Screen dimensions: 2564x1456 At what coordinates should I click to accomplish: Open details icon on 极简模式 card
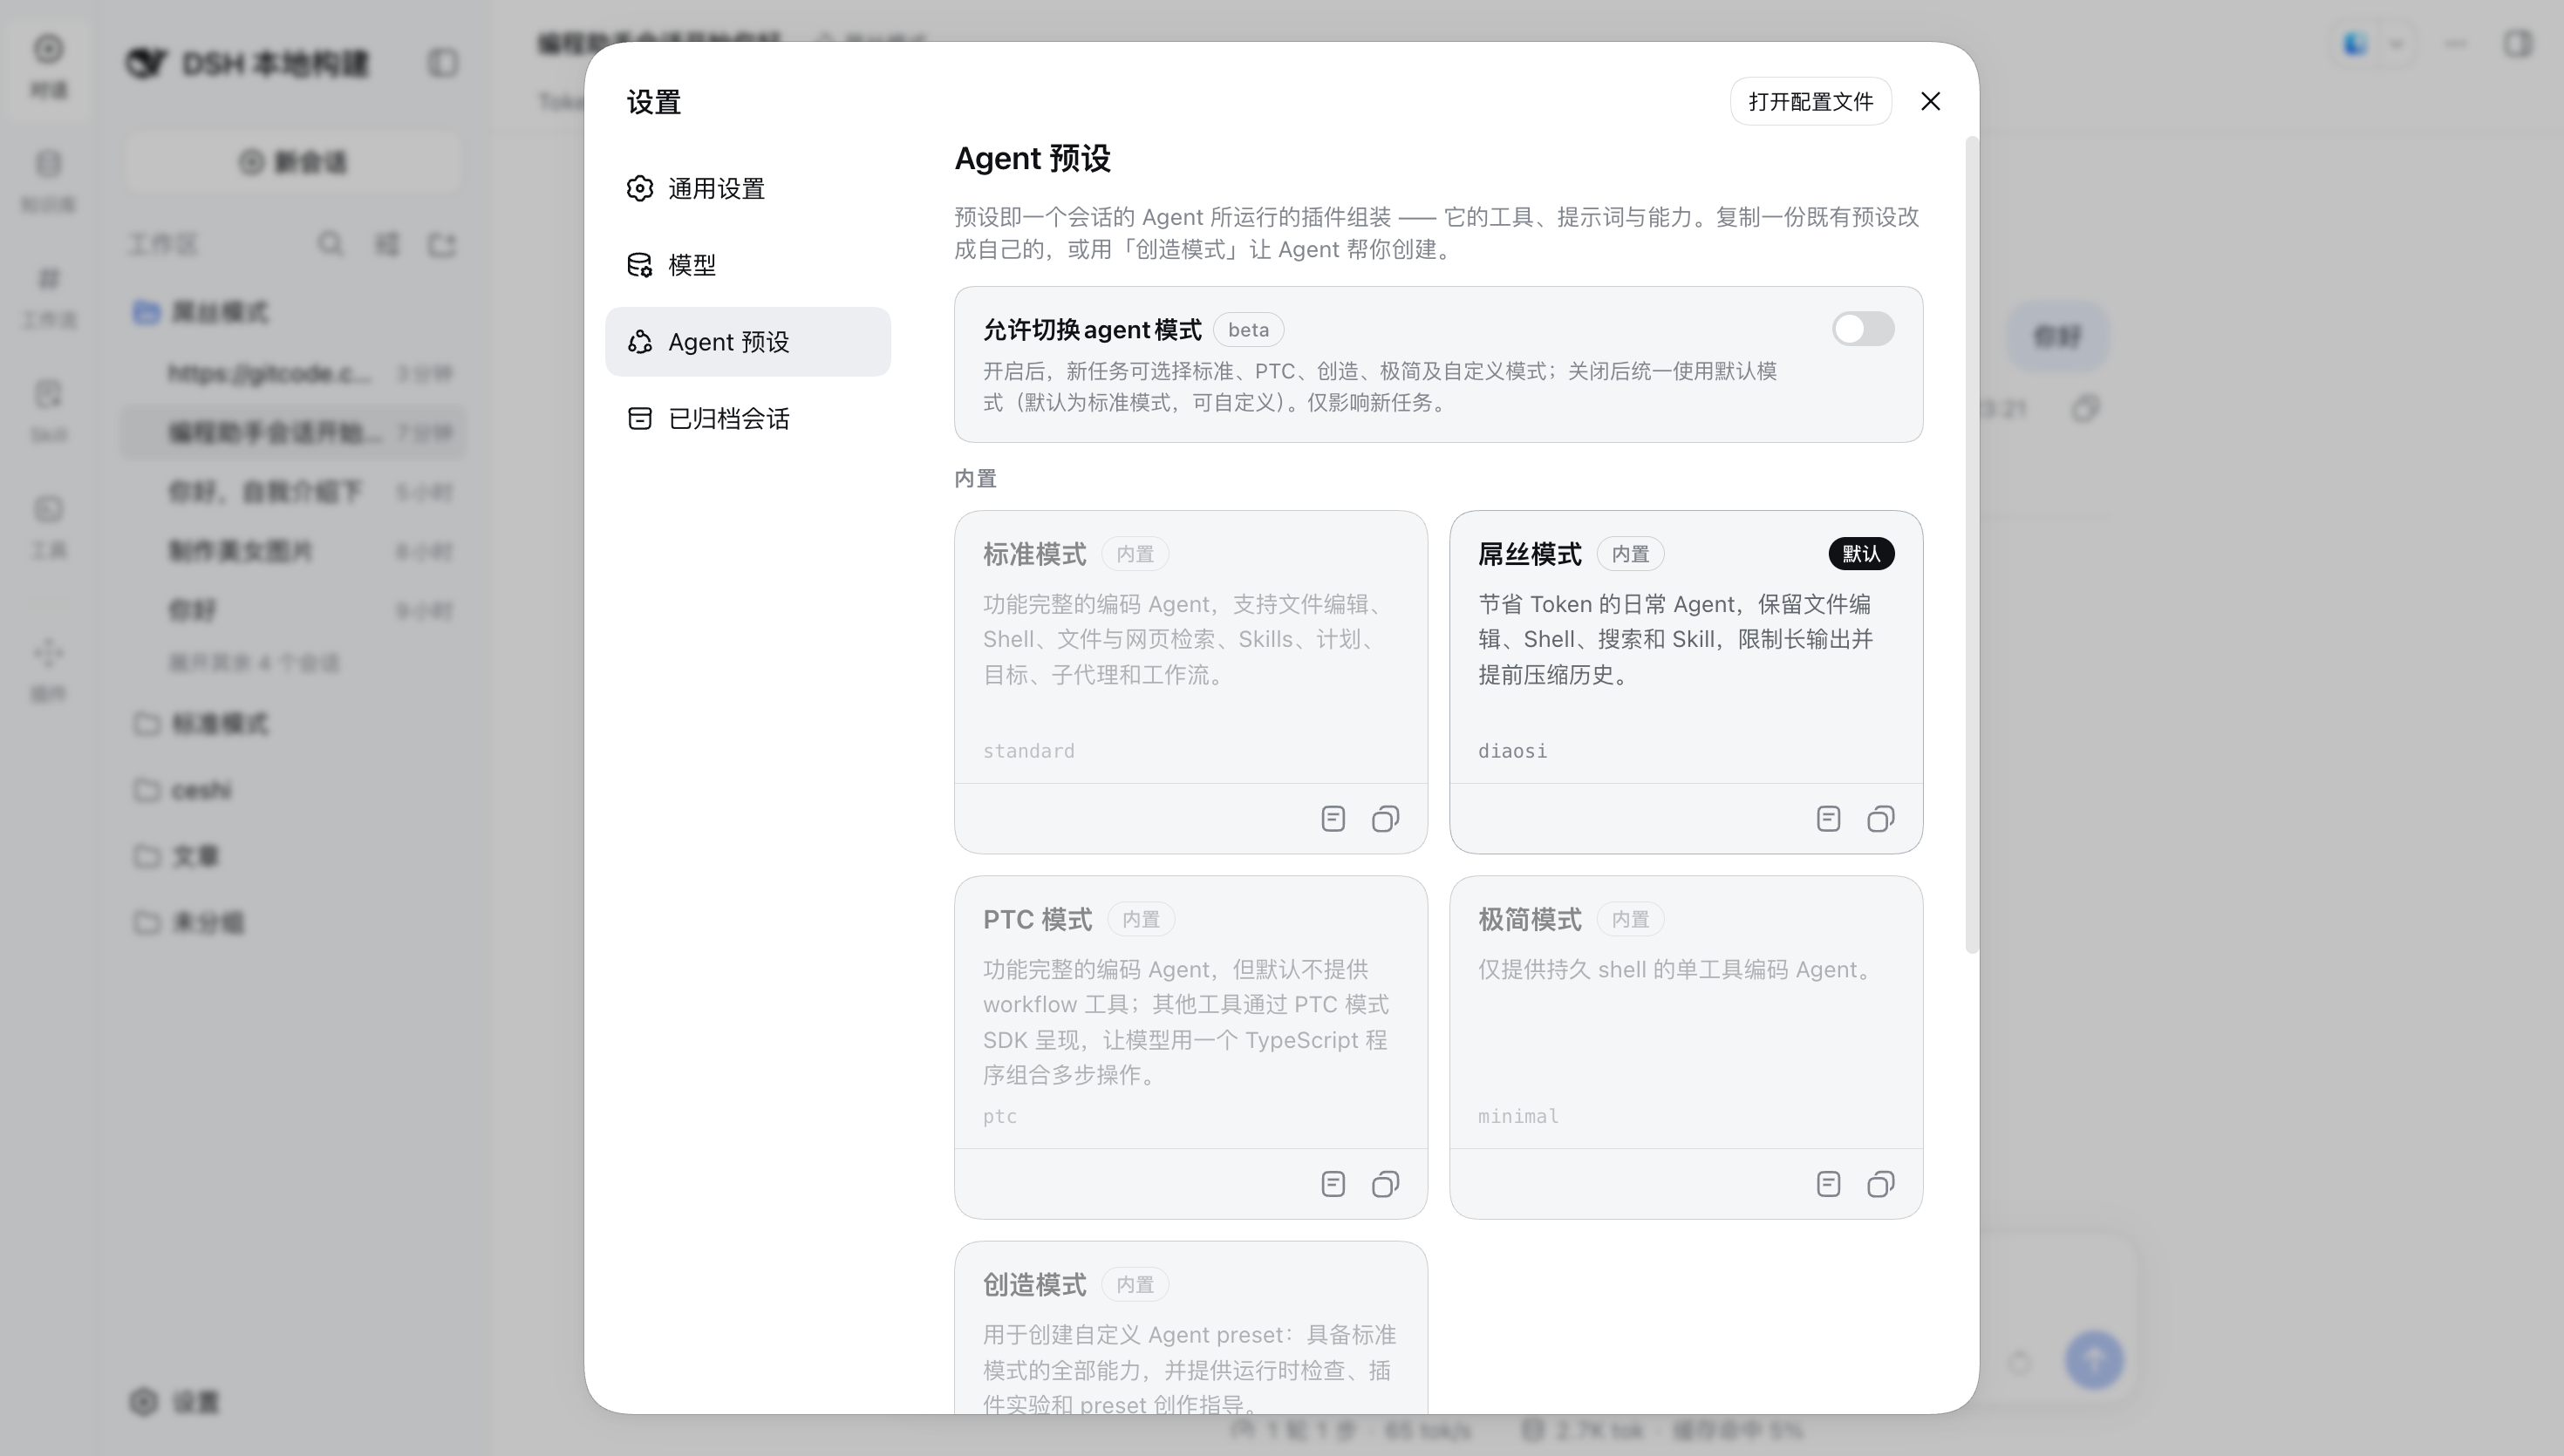tap(1828, 1184)
